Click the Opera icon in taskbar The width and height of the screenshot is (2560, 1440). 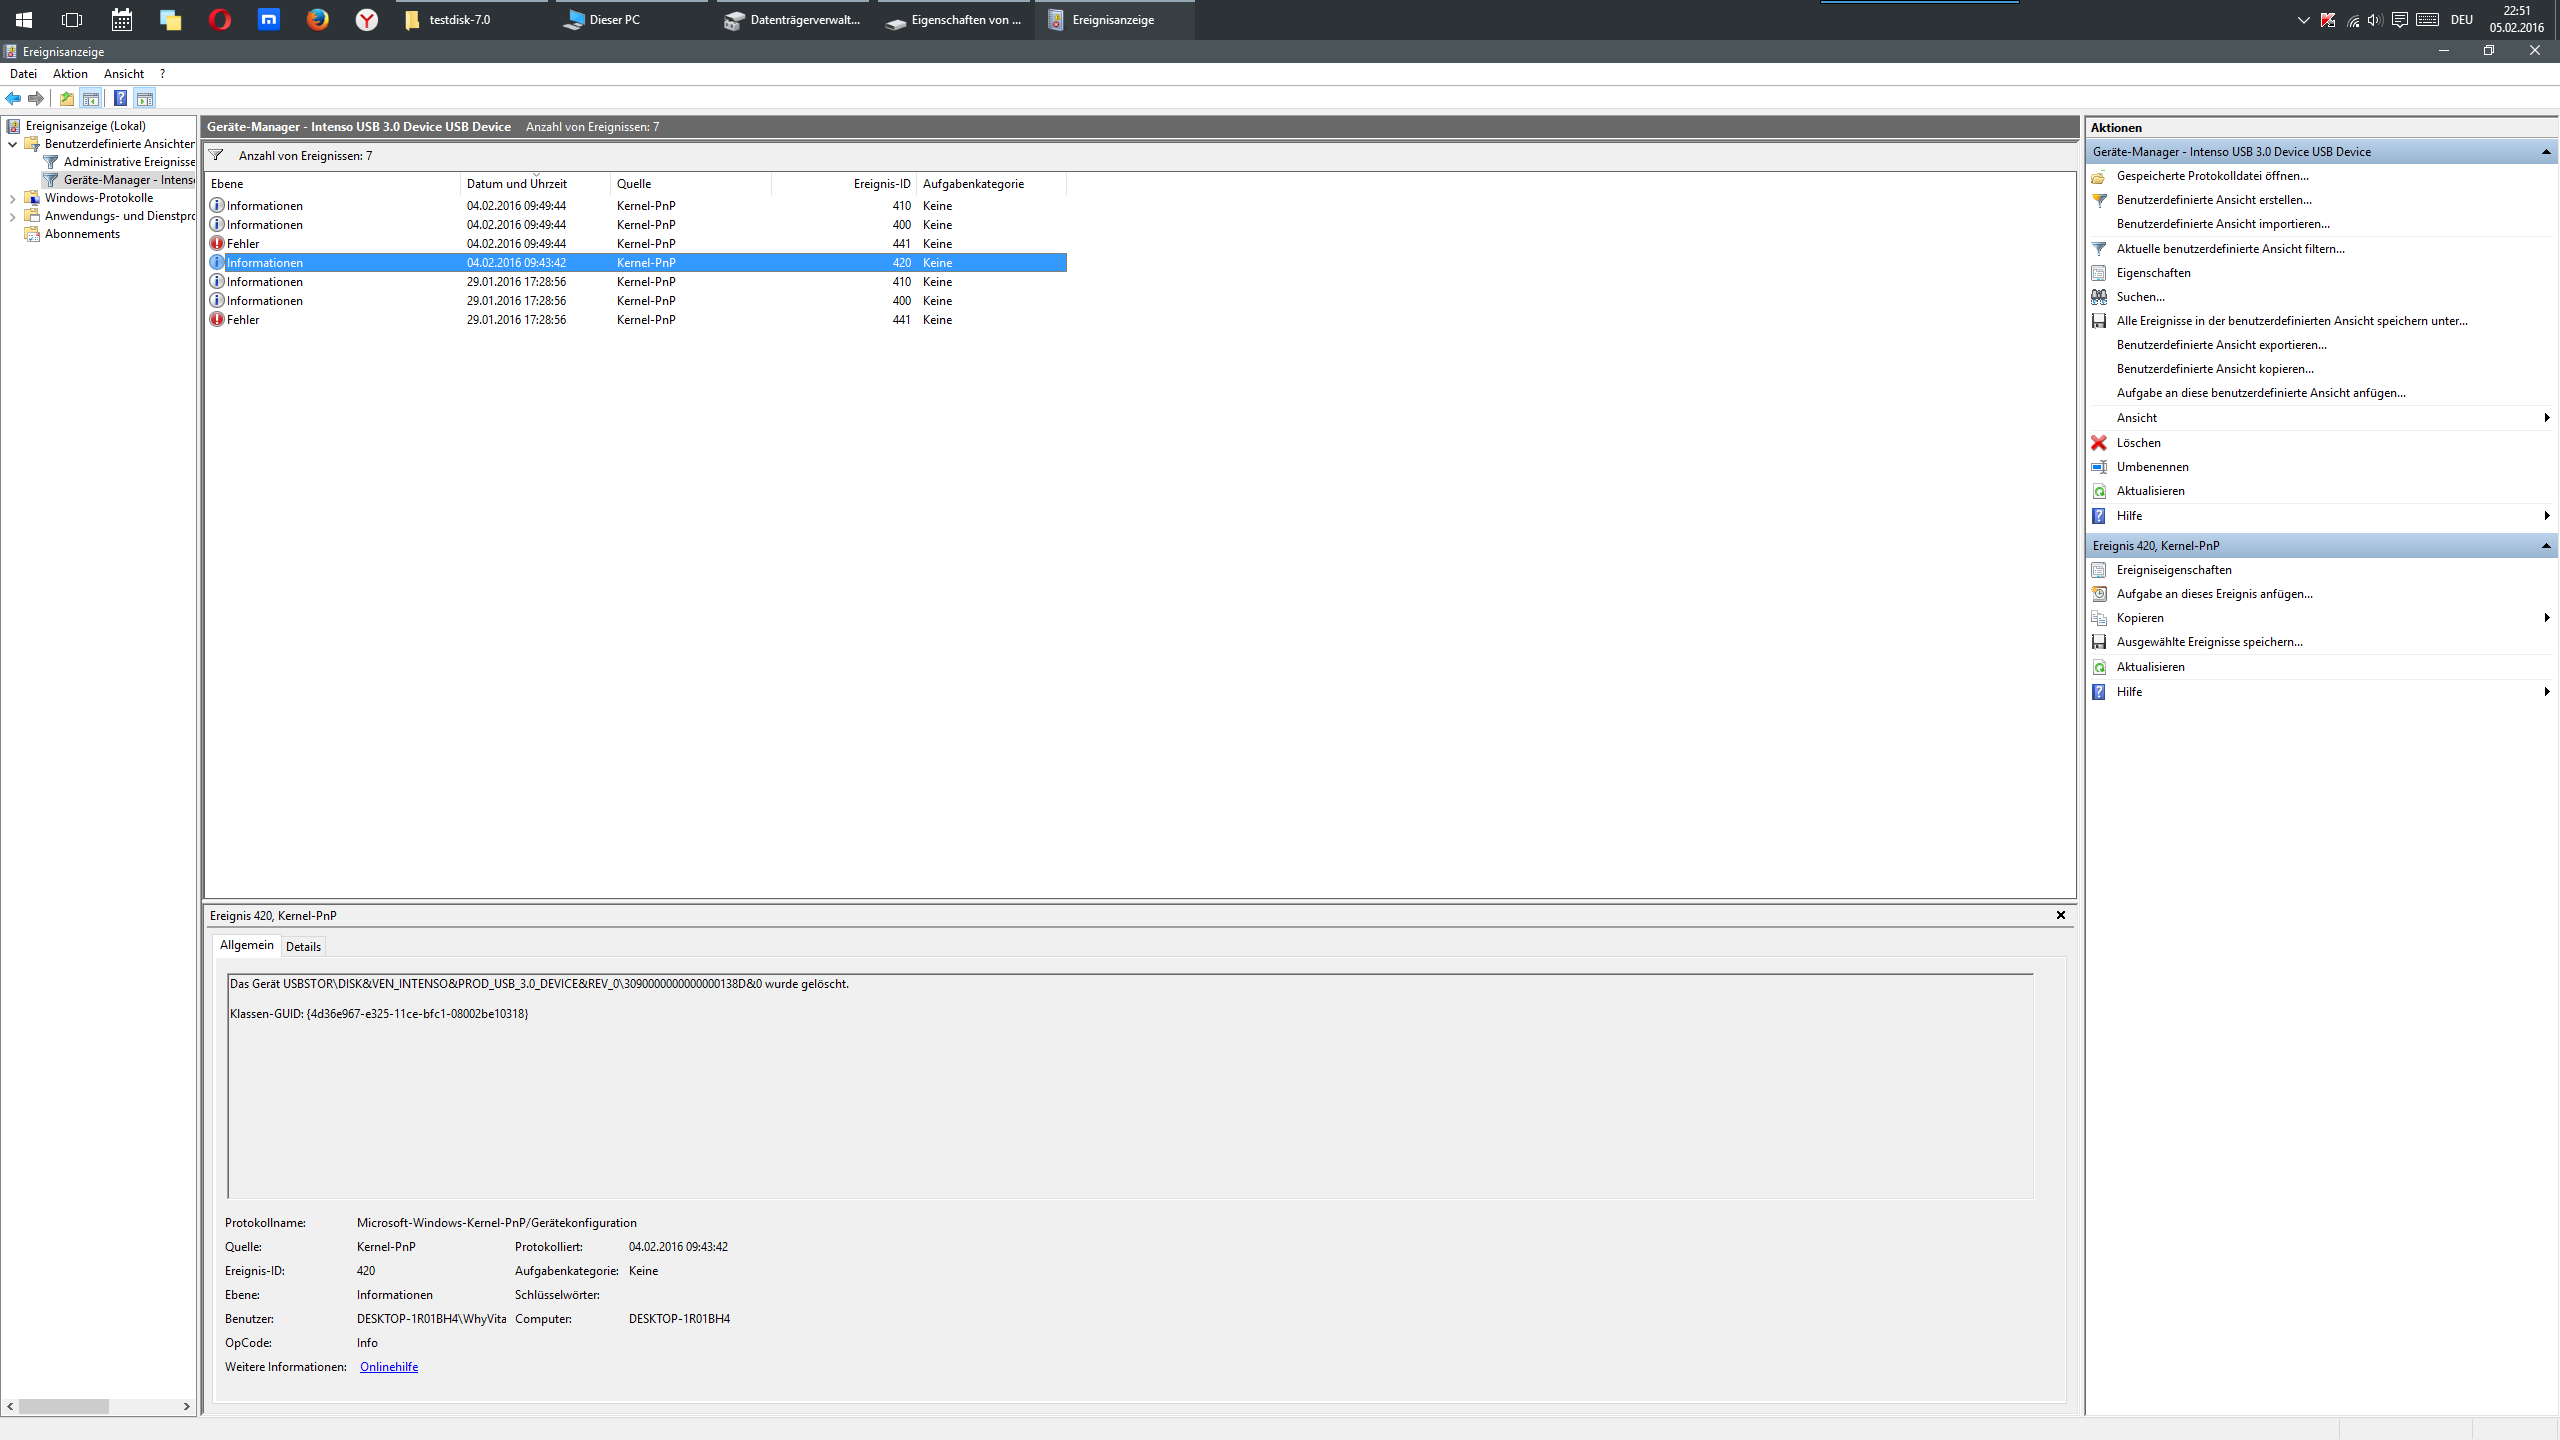220,20
